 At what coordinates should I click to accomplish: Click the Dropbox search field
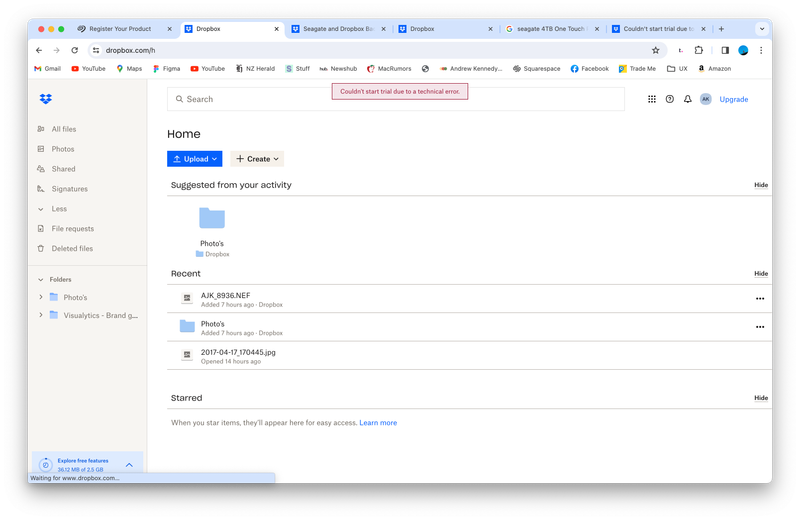[395, 99]
